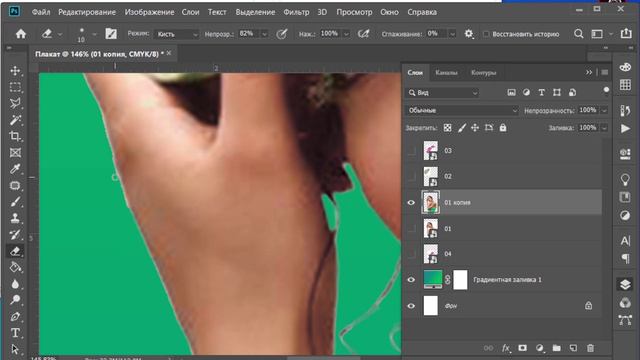640x360 pixels.
Task: Select the gradient fill layer thumbnail
Action: coord(433,280)
